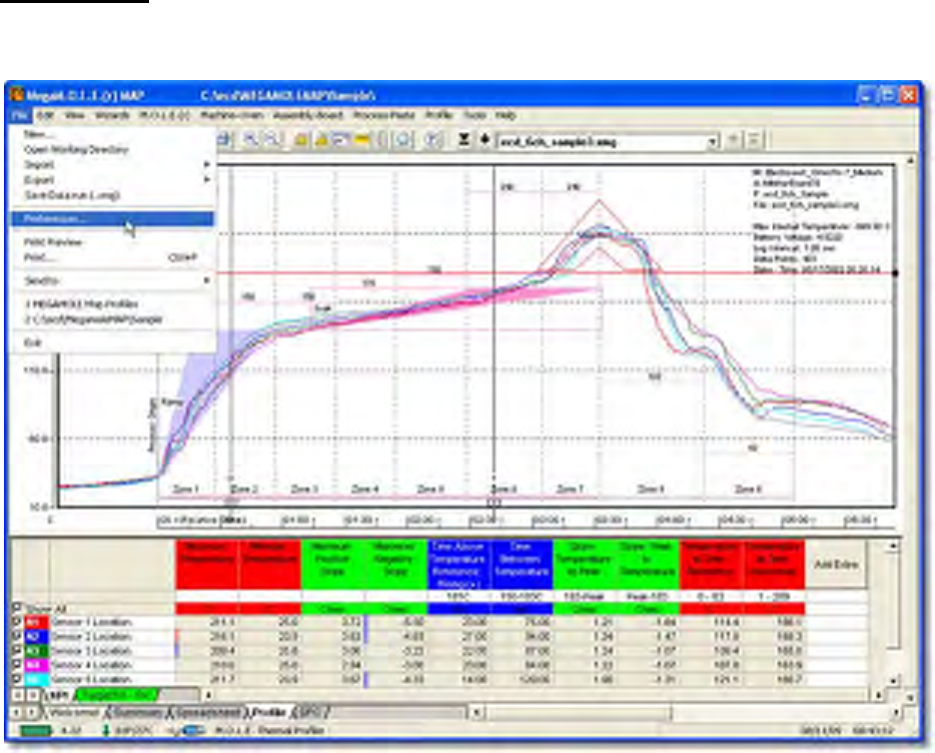The height and width of the screenshot is (753, 935).
Task: Click the yellow bar toolbar icon
Action: click(x=361, y=140)
